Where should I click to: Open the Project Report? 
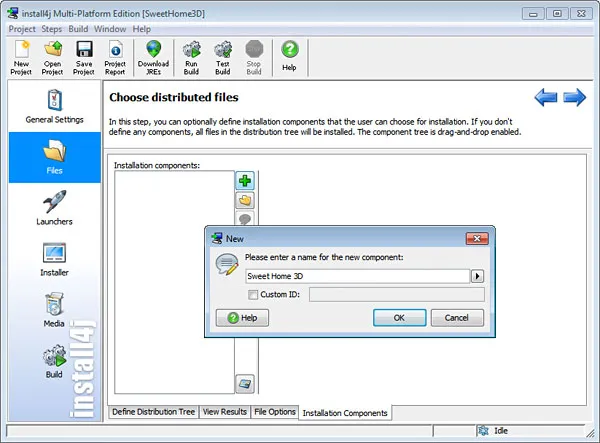[x=115, y=58]
